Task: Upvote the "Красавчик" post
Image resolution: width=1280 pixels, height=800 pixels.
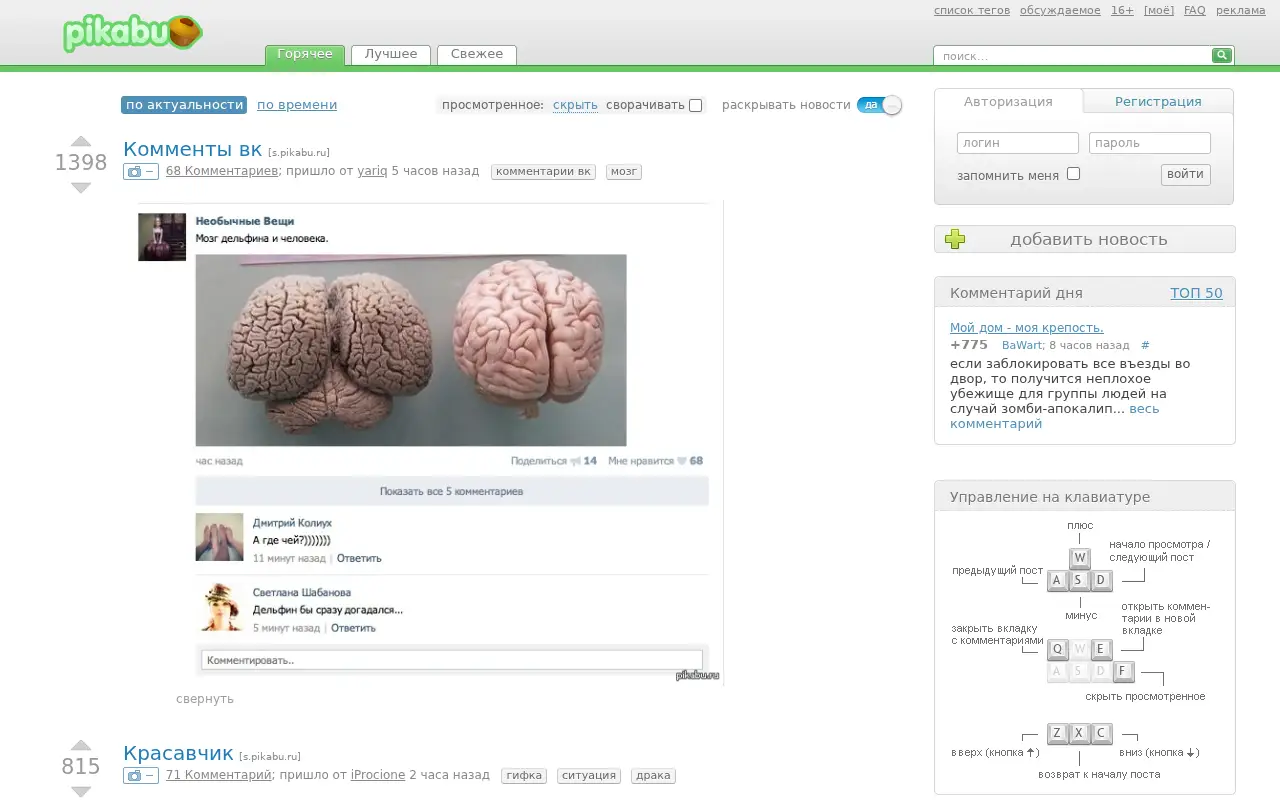Action: [x=81, y=745]
